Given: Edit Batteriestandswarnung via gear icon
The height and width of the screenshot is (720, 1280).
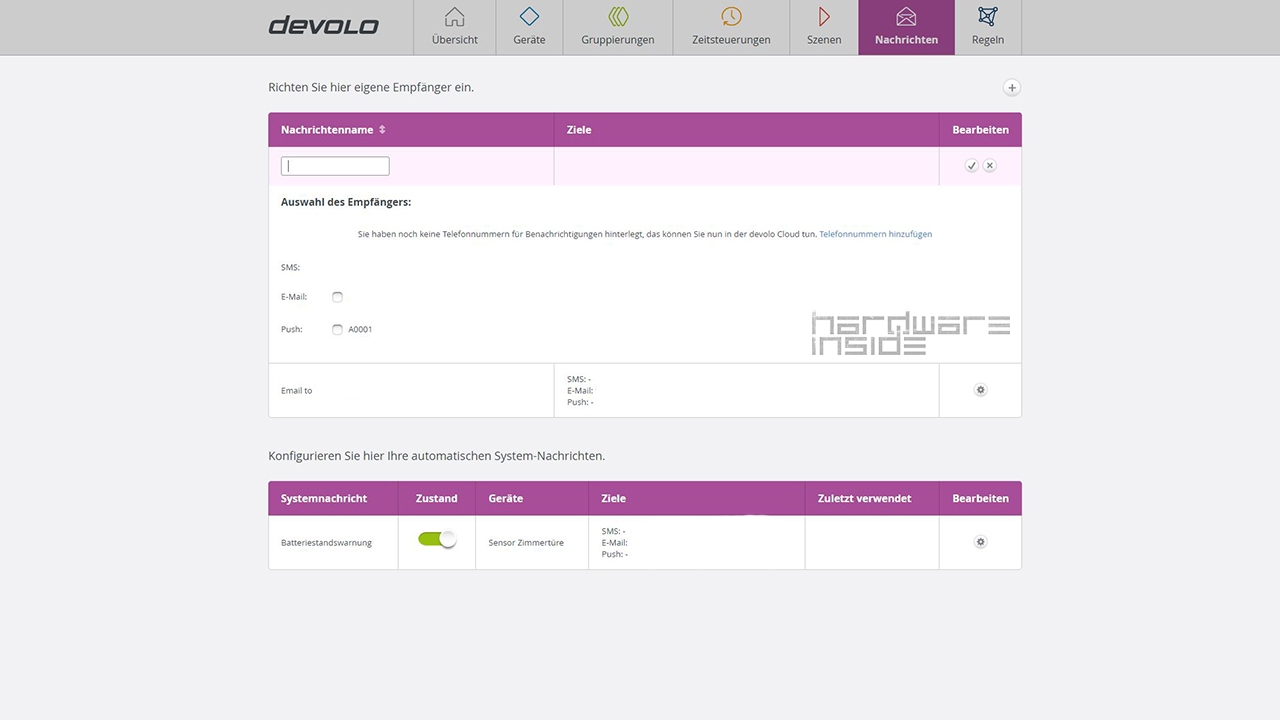Looking at the screenshot, I should point(980,542).
